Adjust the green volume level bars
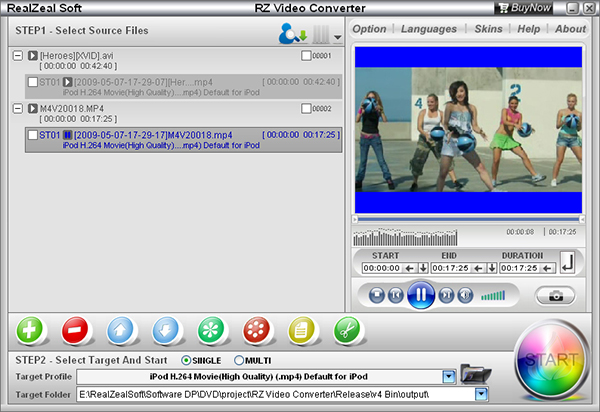The image size is (600, 412). (x=493, y=295)
